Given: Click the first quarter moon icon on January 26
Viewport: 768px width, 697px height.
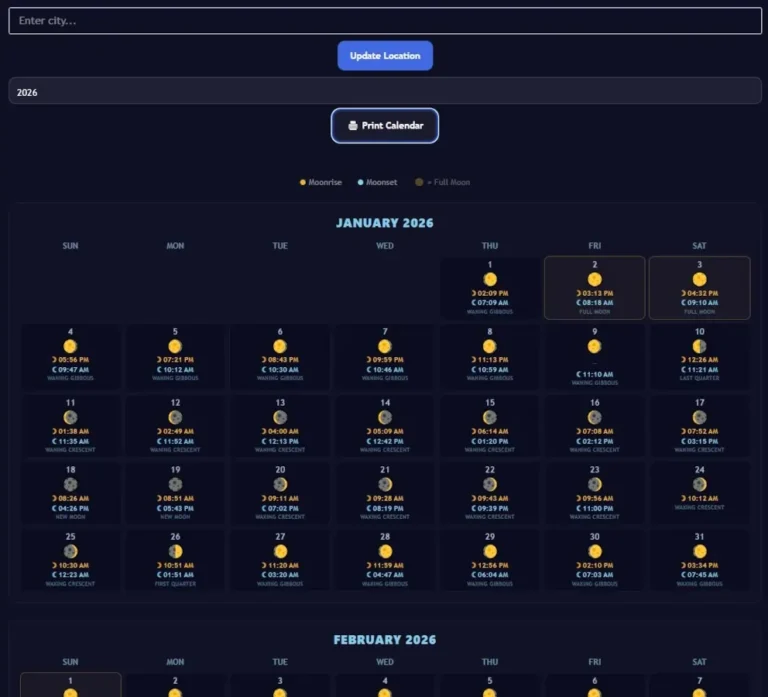Looking at the screenshot, I should (175, 552).
